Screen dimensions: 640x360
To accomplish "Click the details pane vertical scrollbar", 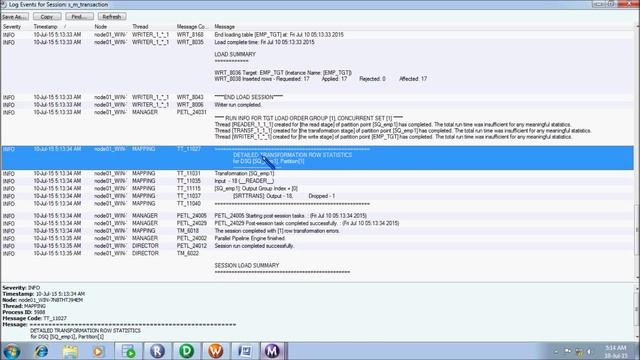I will [x=637, y=312].
